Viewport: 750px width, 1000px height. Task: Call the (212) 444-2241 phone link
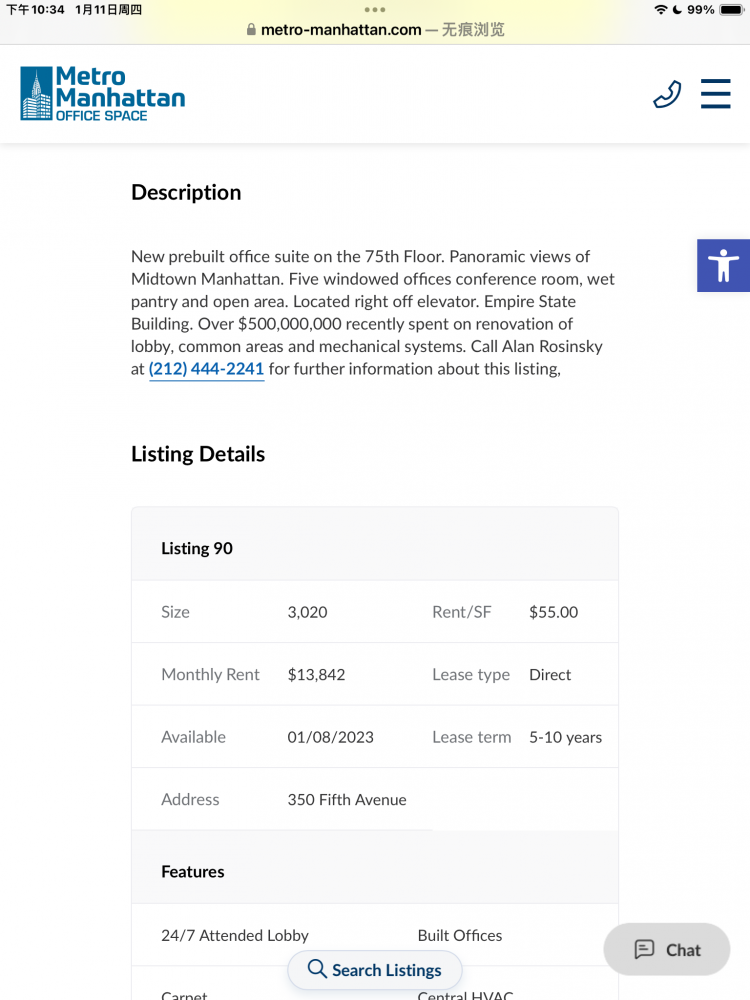[x=207, y=369]
